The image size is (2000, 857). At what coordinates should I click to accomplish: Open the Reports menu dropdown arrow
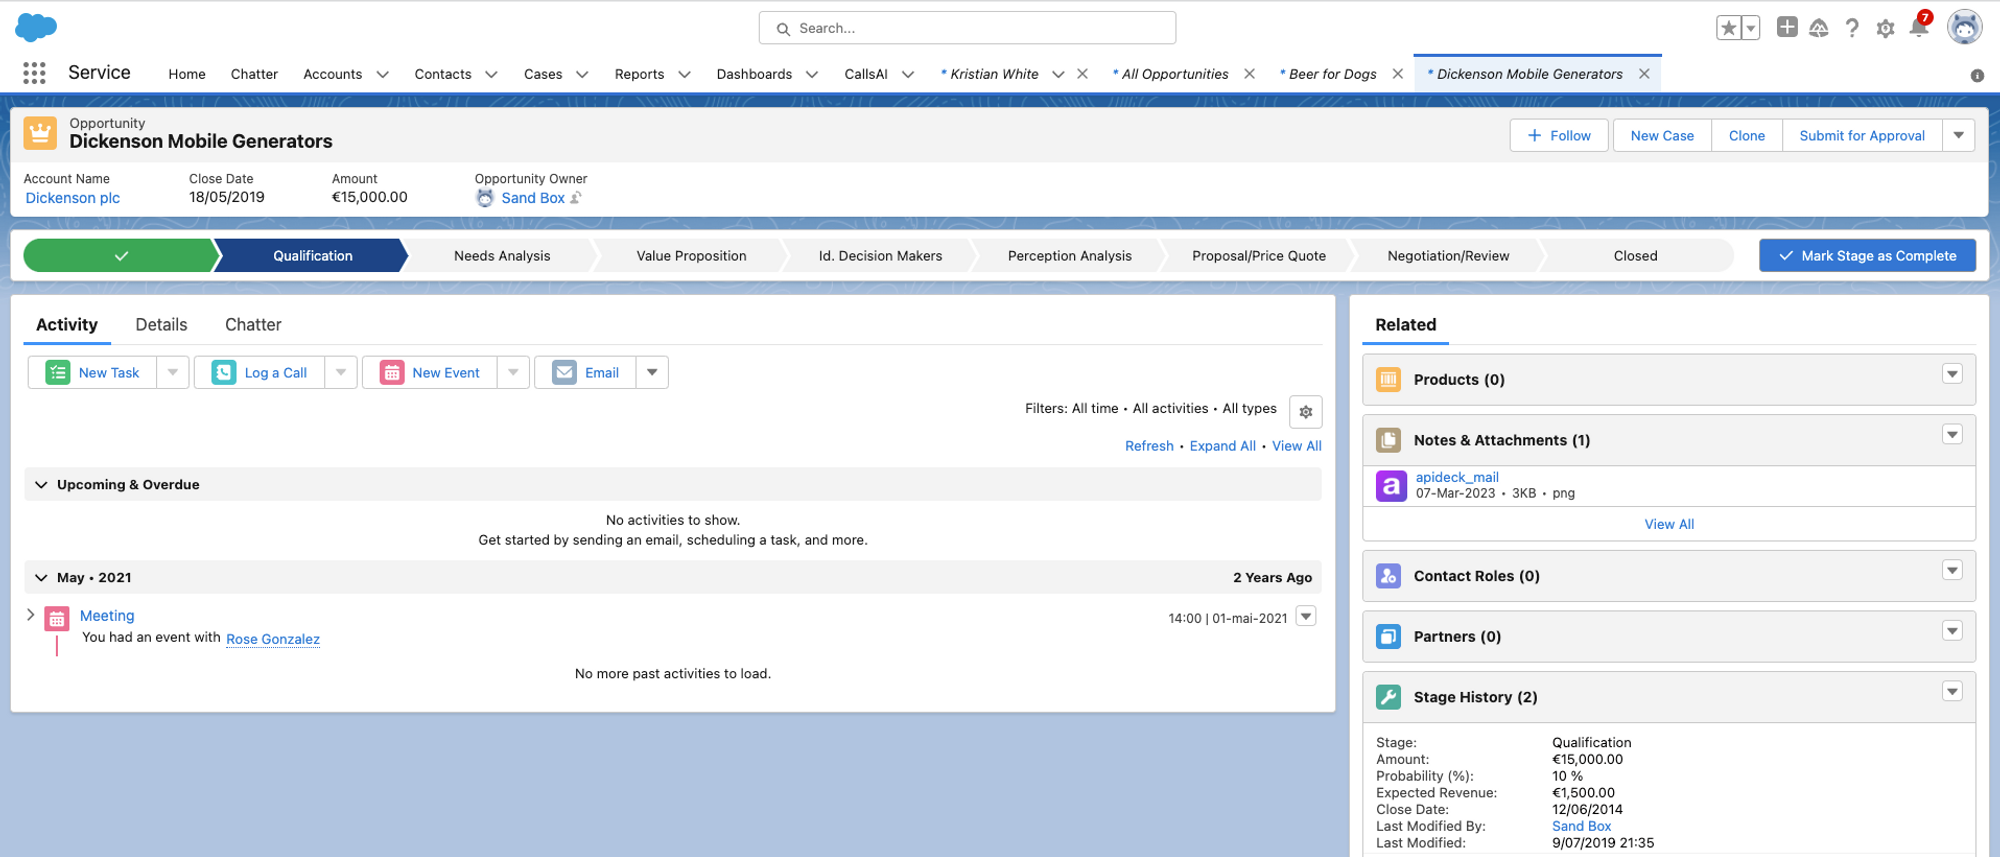pos(684,74)
